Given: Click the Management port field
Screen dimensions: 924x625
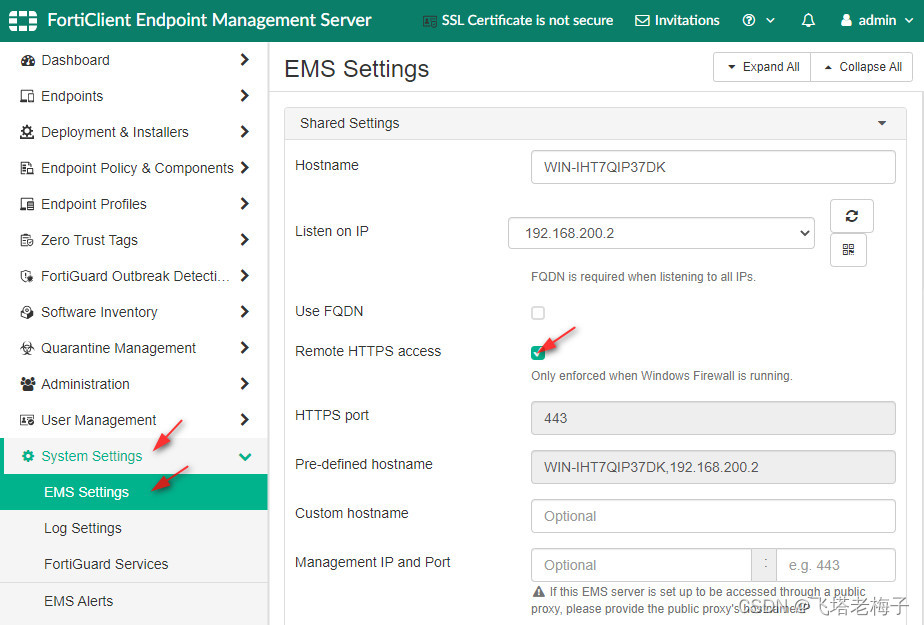Looking at the screenshot, I should pyautogui.click(x=836, y=565).
